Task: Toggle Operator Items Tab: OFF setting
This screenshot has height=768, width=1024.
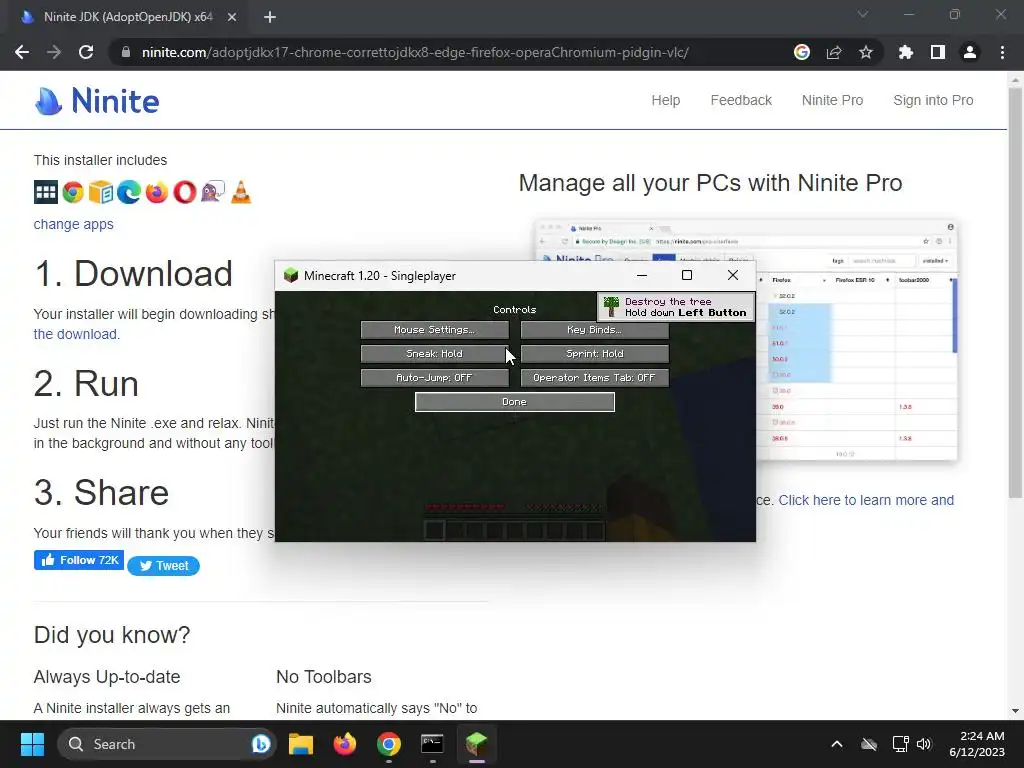Action: pyautogui.click(x=594, y=378)
